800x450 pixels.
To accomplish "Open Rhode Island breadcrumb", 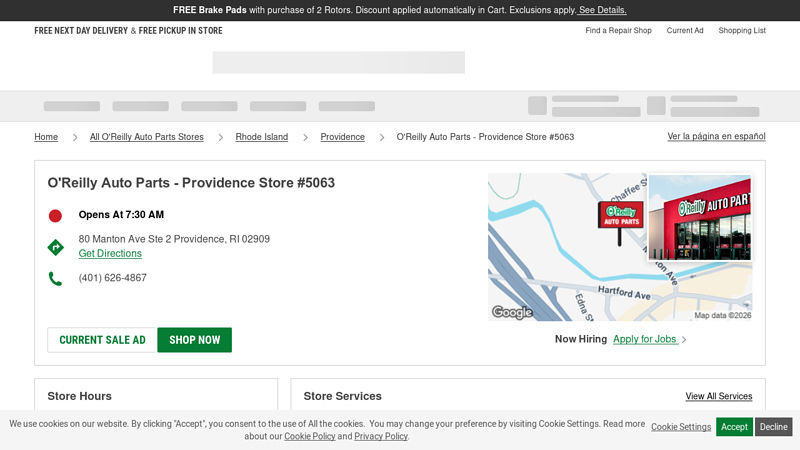I will point(262,137).
